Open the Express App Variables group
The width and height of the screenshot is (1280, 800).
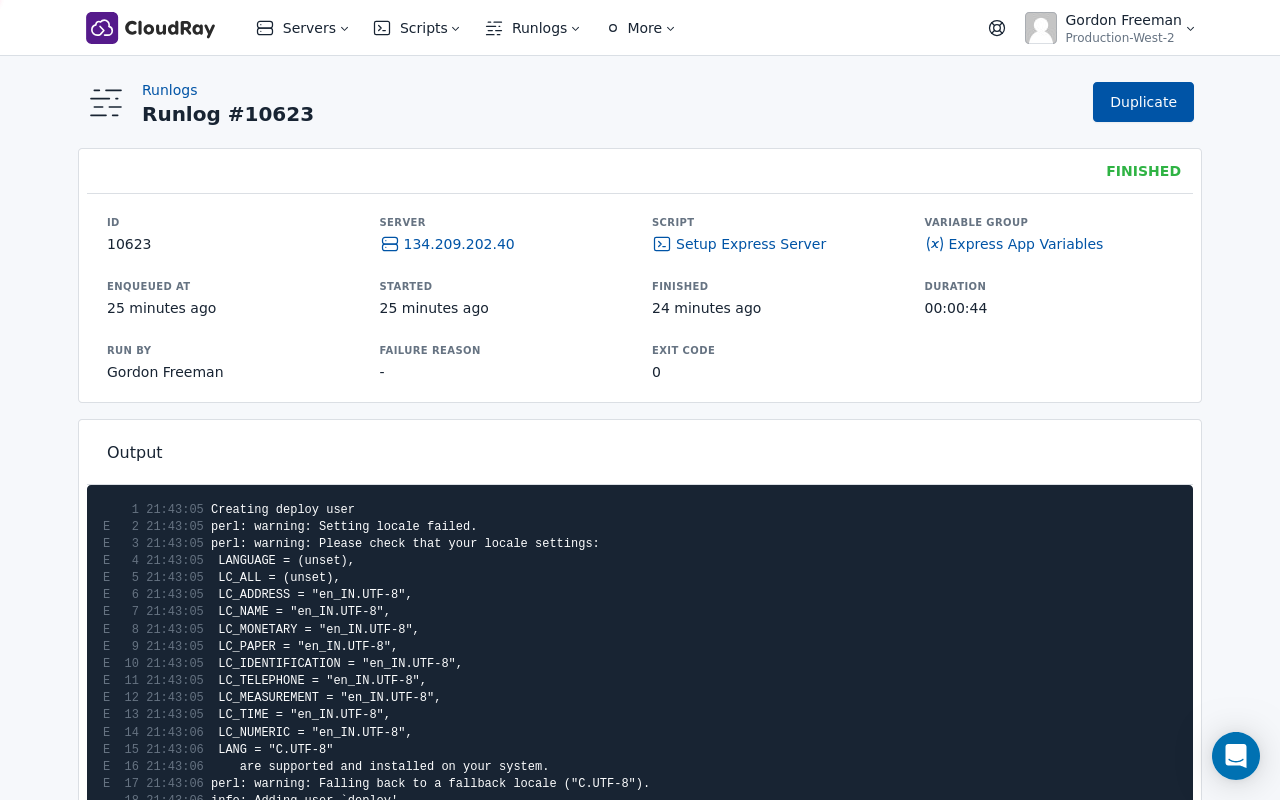pos(1027,243)
